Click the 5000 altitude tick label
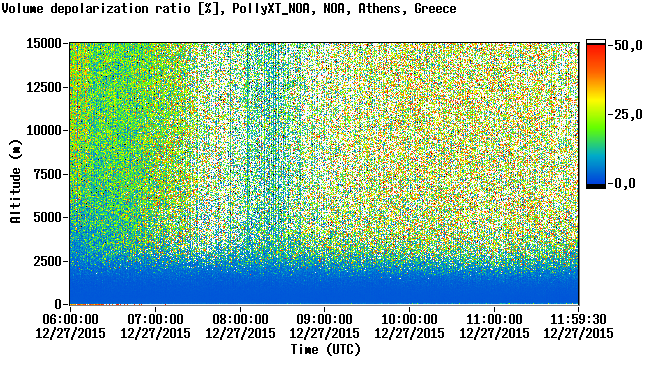 [48, 217]
